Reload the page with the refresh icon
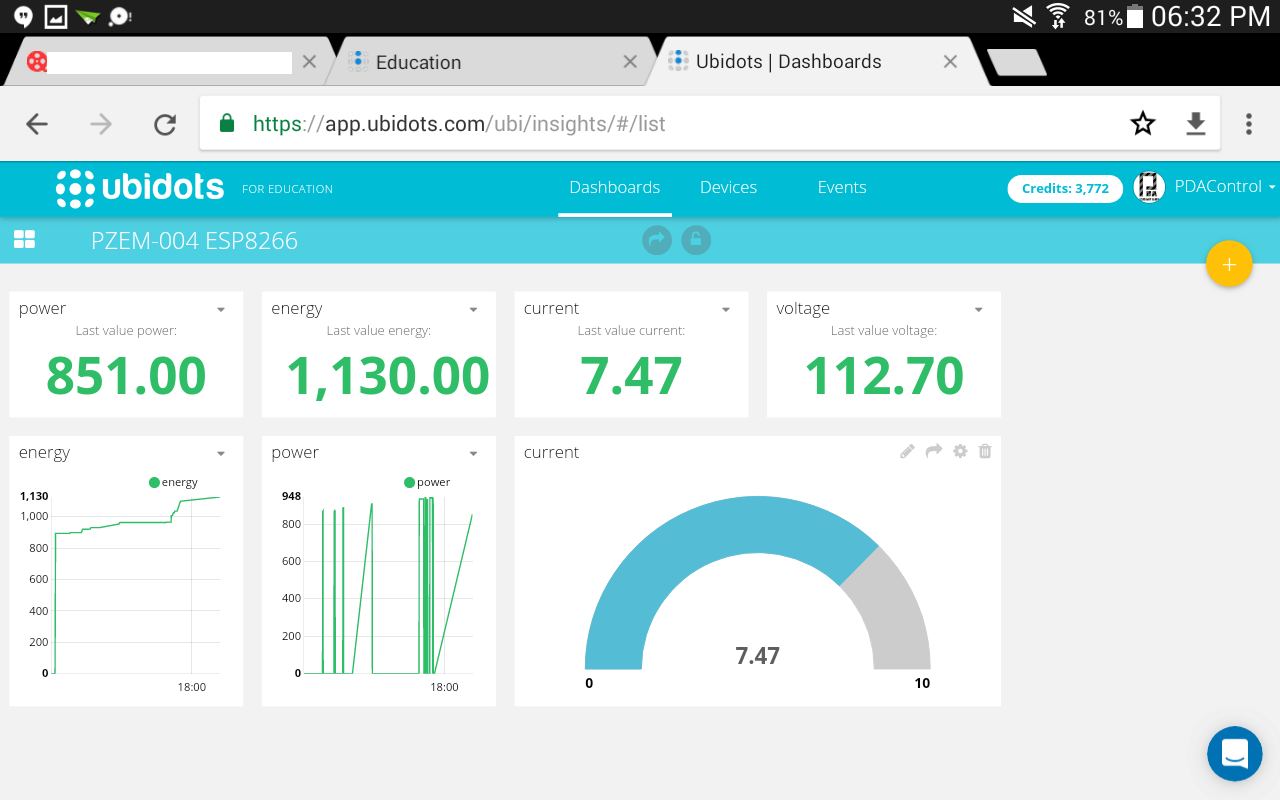The height and width of the screenshot is (800, 1280). (x=165, y=124)
